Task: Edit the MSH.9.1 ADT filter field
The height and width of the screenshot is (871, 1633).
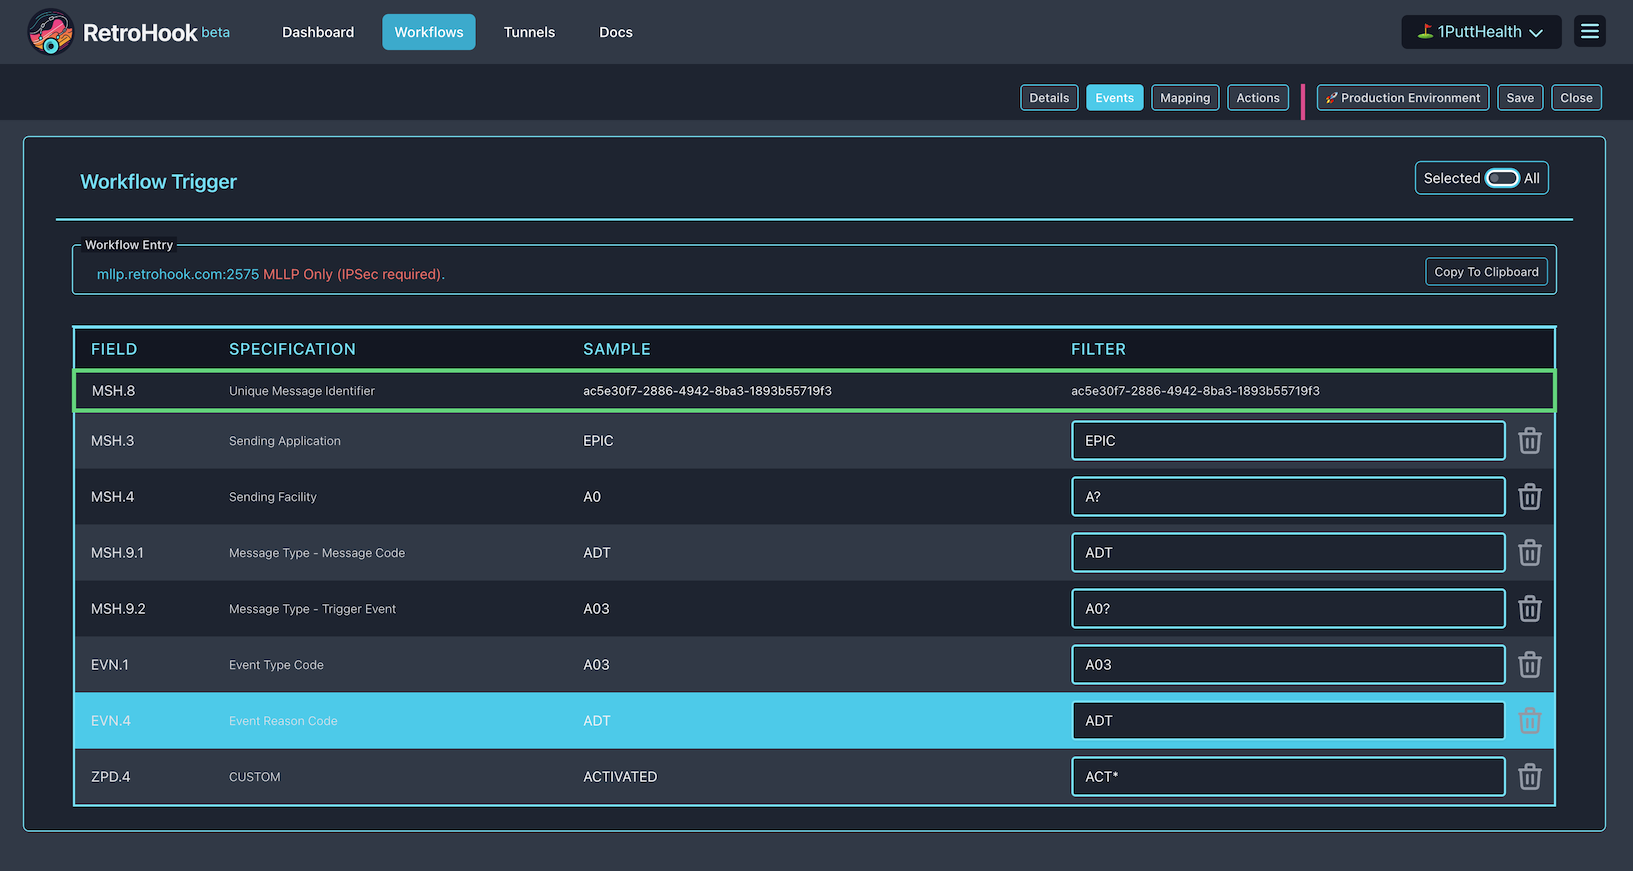Action: tap(1288, 553)
